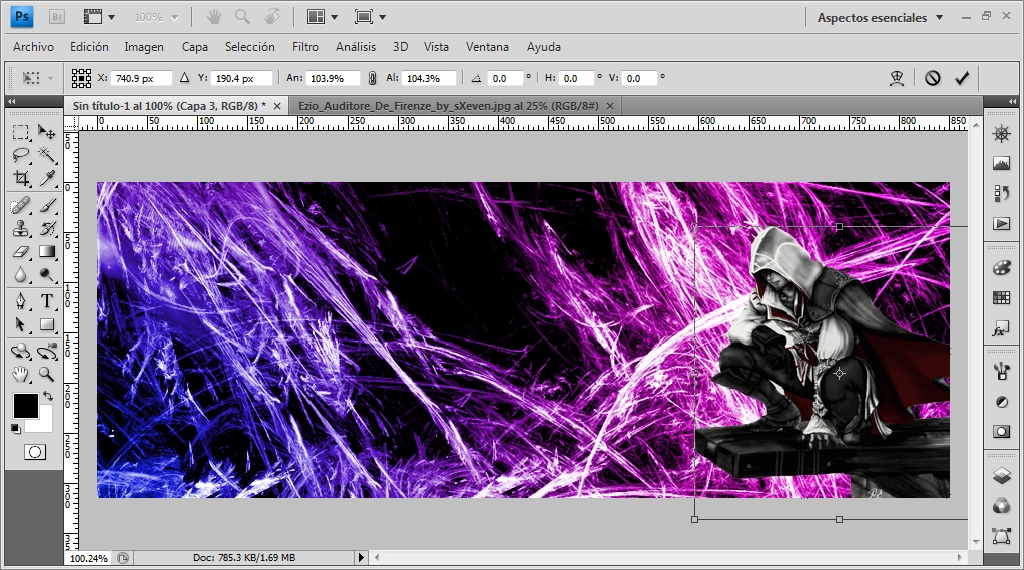
Task: Select the Gradient tool
Action: coord(46,251)
